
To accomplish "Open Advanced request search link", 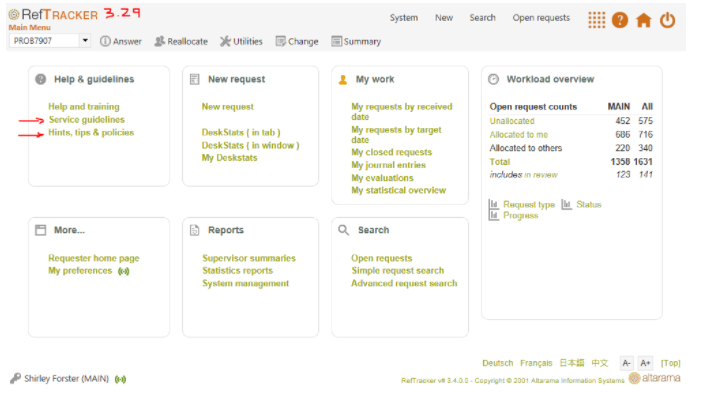I will (x=404, y=283).
